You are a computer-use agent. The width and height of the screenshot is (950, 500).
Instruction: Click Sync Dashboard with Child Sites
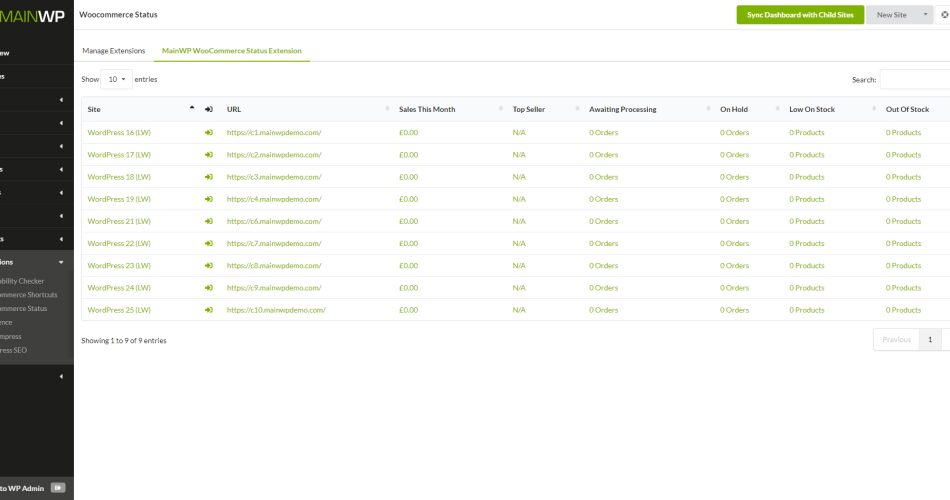coord(800,15)
